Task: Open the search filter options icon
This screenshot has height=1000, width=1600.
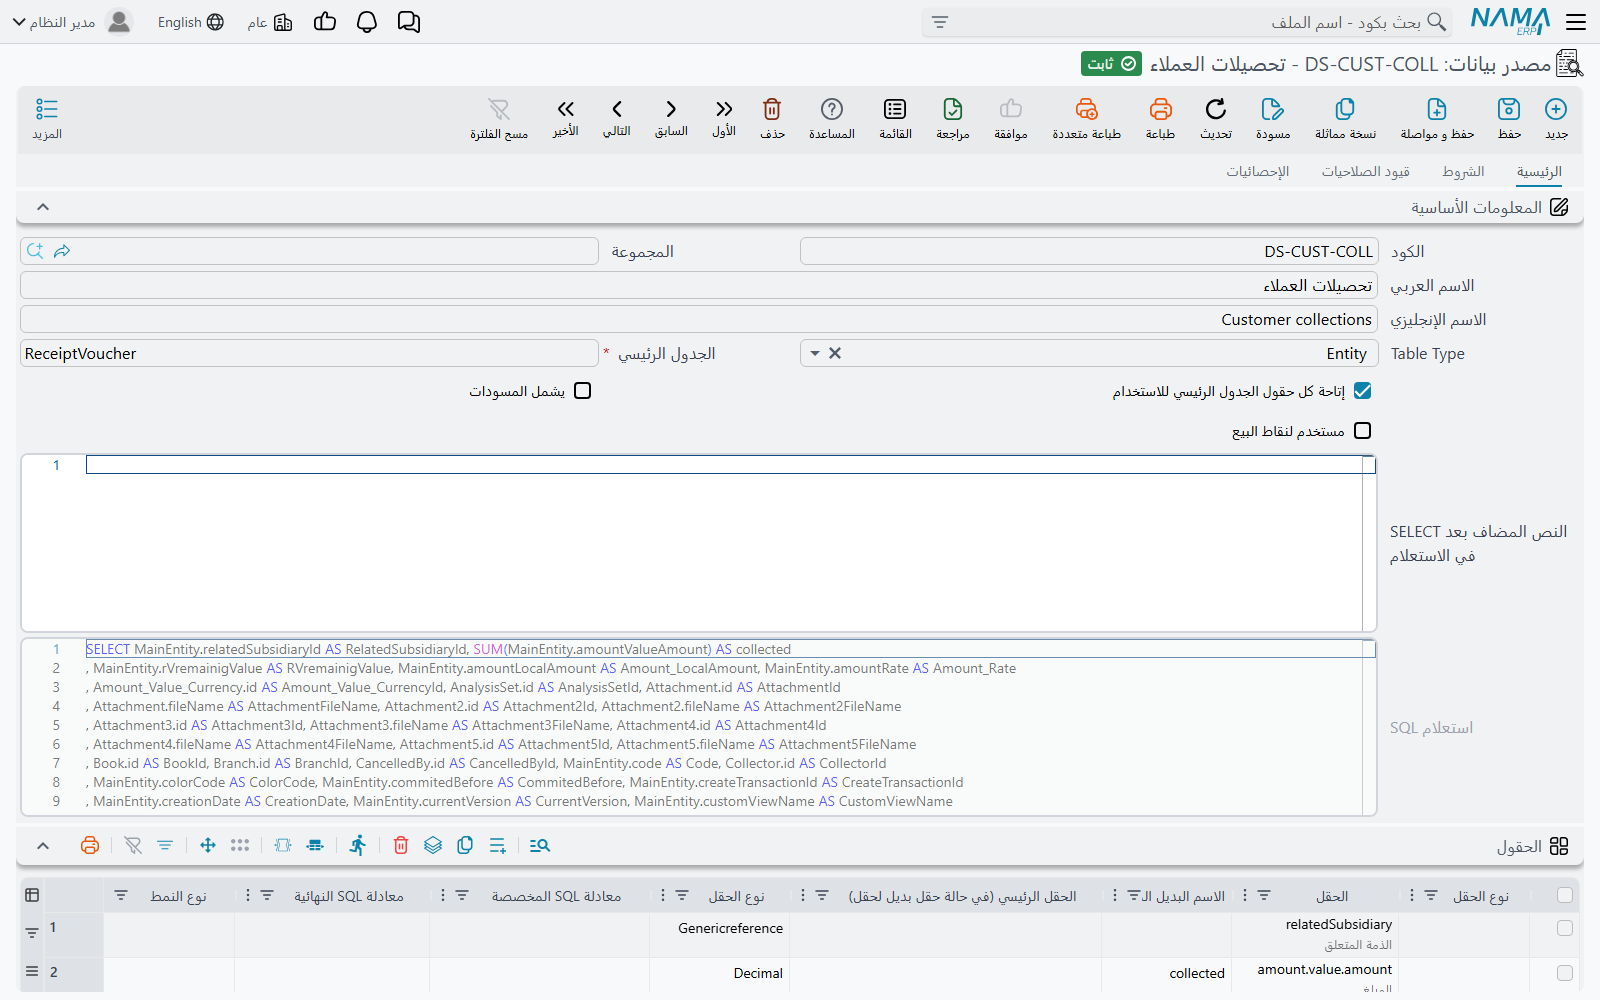Action: [940, 22]
